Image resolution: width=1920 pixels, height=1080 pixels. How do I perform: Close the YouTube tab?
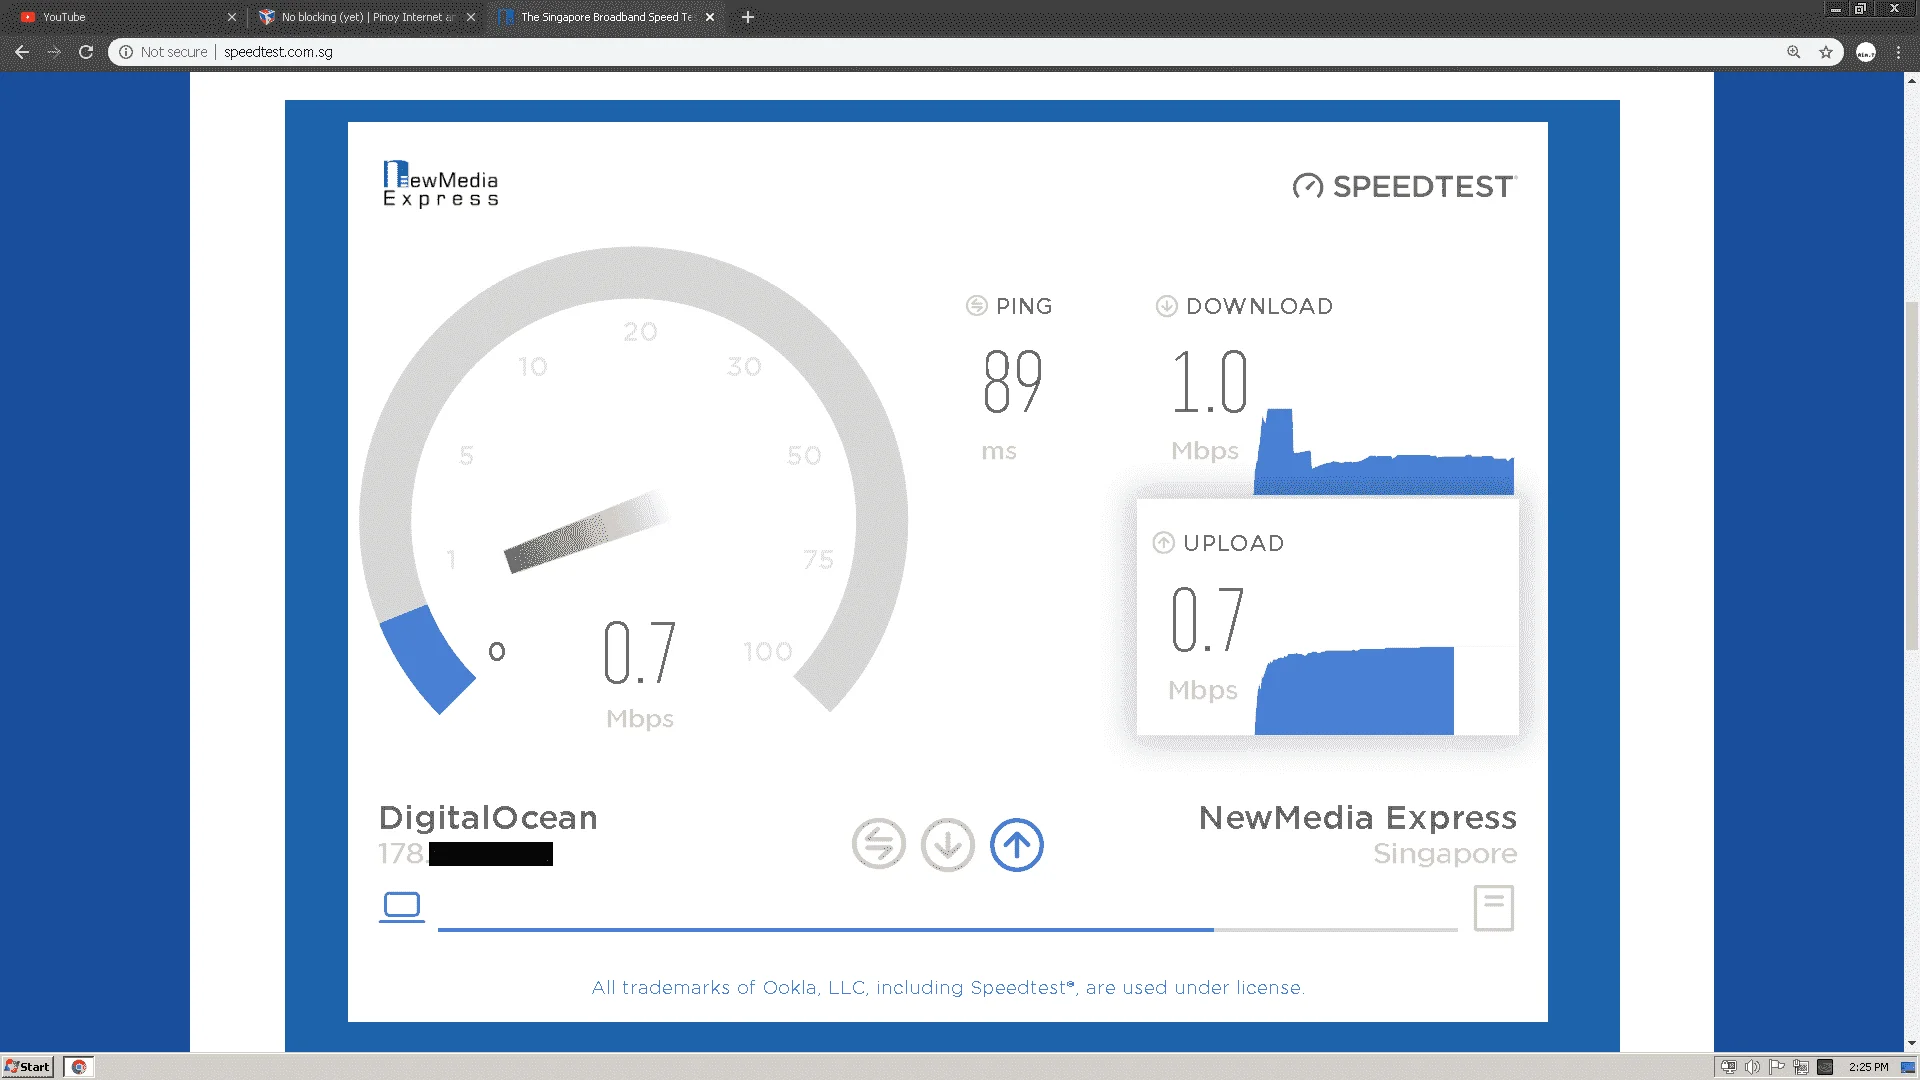click(231, 17)
